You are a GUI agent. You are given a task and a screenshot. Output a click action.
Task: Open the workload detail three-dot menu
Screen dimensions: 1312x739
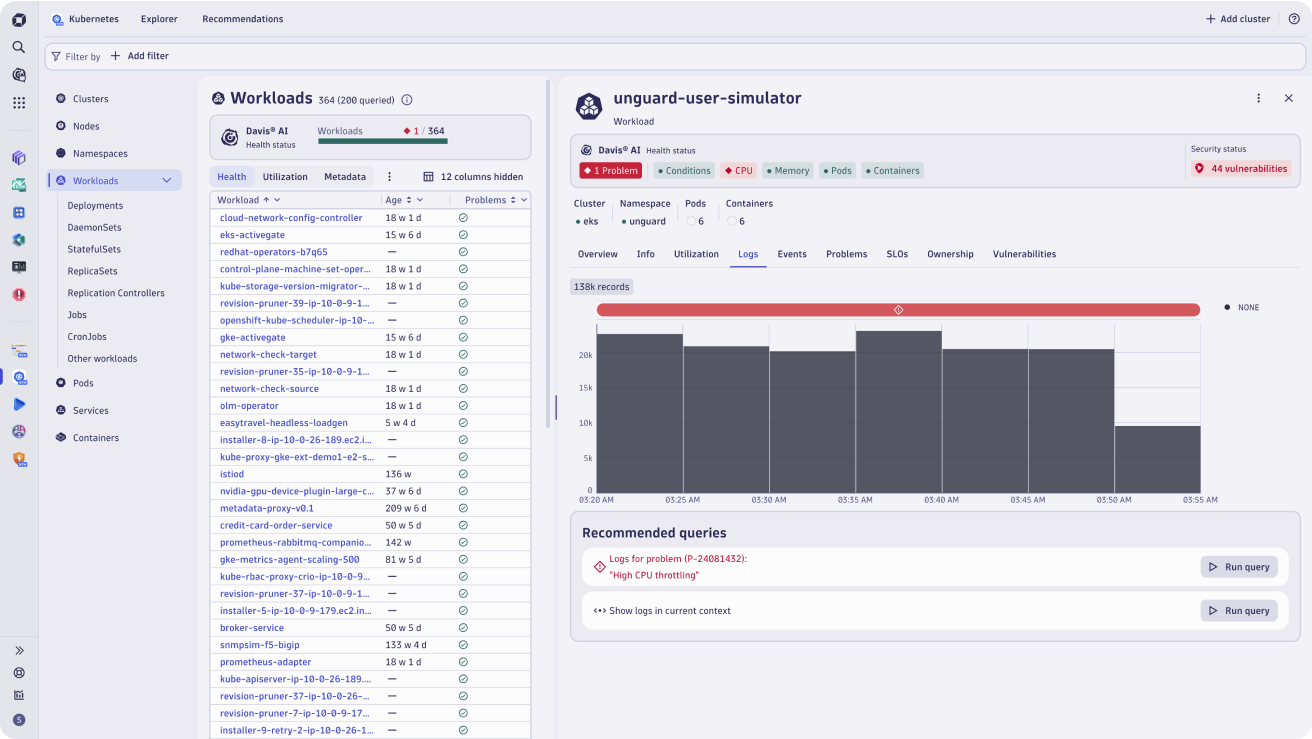point(1259,98)
